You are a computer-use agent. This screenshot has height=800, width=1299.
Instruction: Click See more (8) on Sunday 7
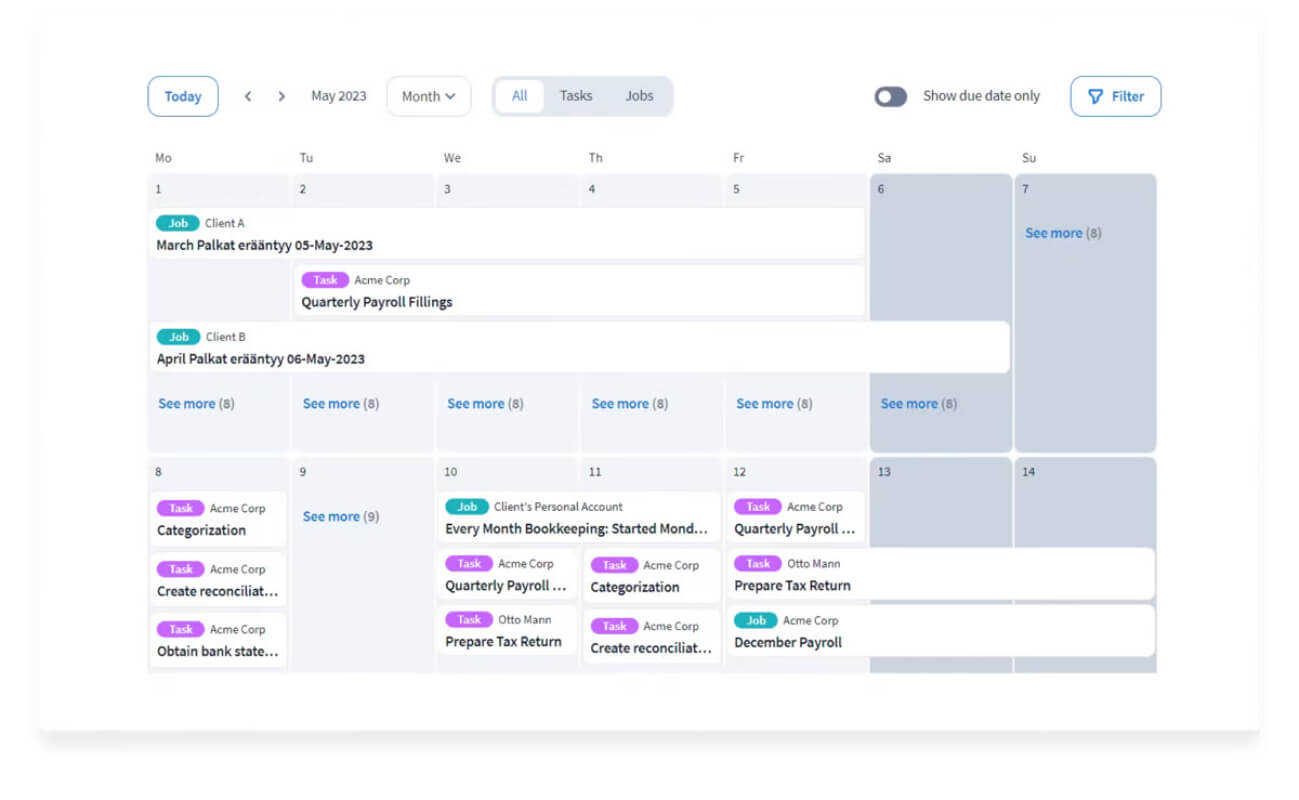click(x=1063, y=233)
